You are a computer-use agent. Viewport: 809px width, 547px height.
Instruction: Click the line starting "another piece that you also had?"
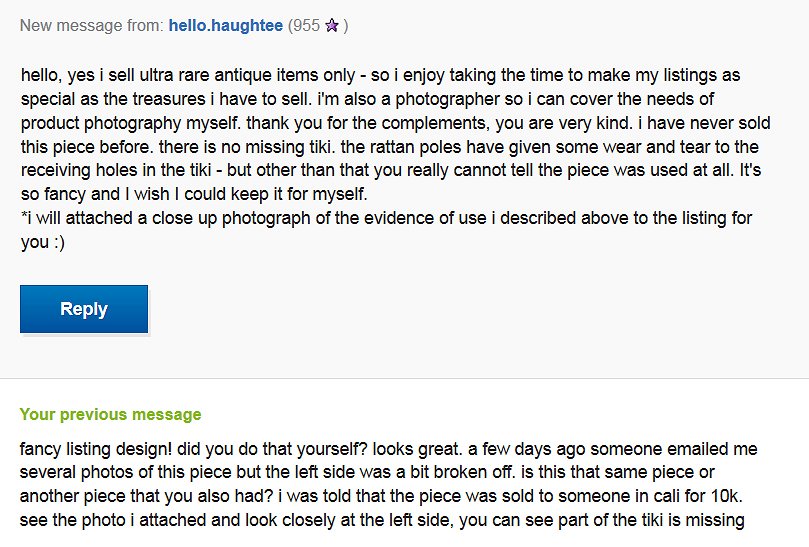371,495
